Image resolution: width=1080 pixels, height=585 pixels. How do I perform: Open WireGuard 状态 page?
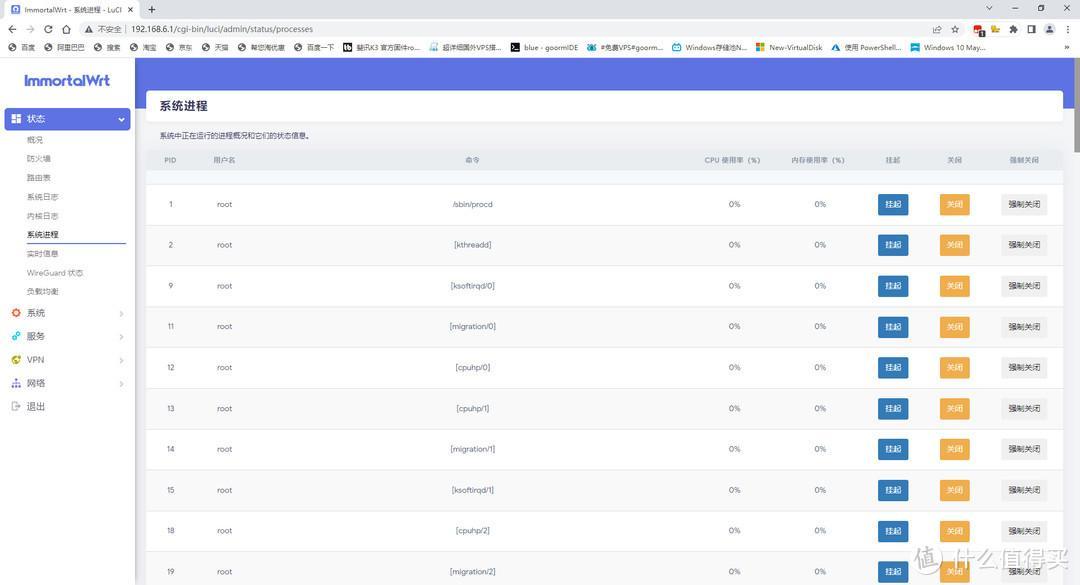pos(55,273)
